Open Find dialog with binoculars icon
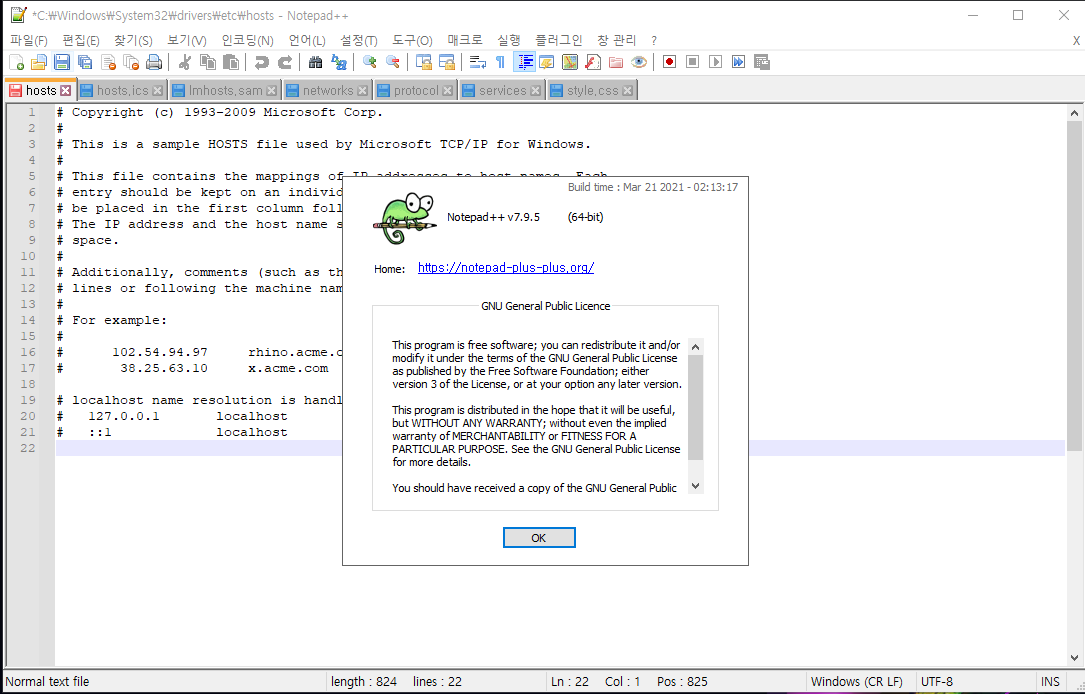 [x=315, y=62]
